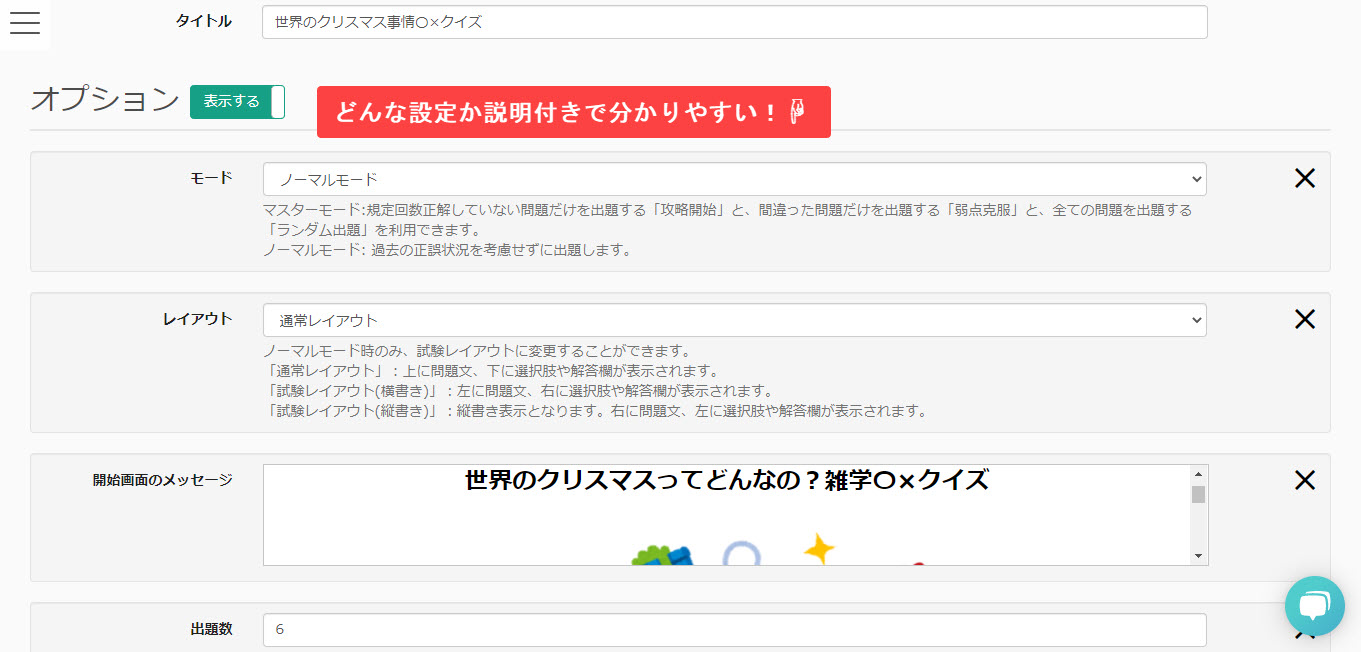Click the message box scrollbar thumb
The width and height of the screenshot is (1361, 652).
click(x=1197, y=494)
